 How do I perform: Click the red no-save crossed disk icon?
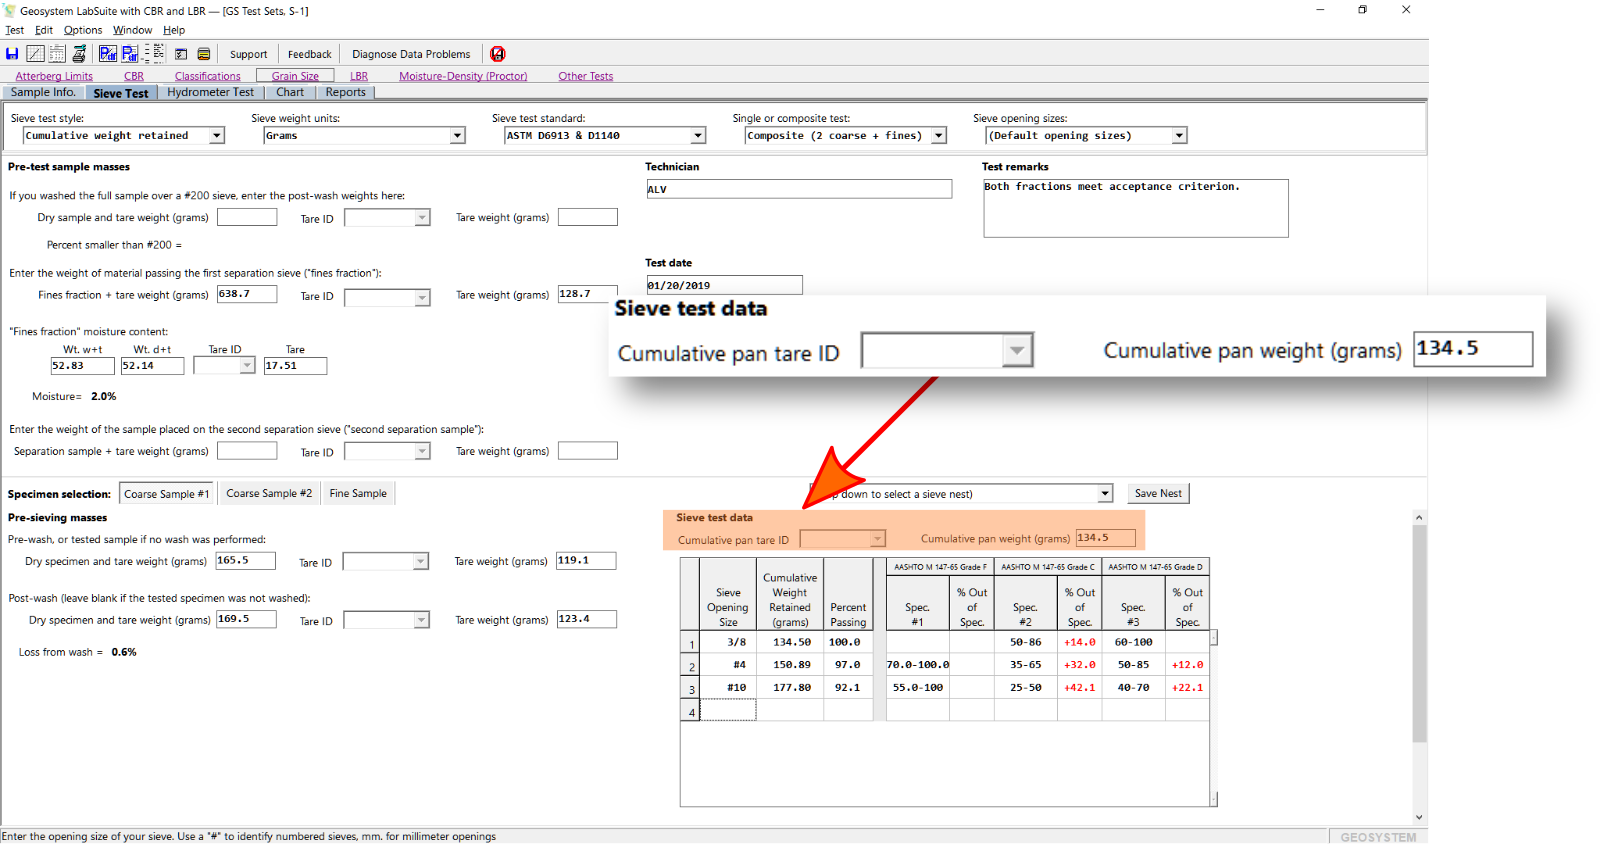498,54
